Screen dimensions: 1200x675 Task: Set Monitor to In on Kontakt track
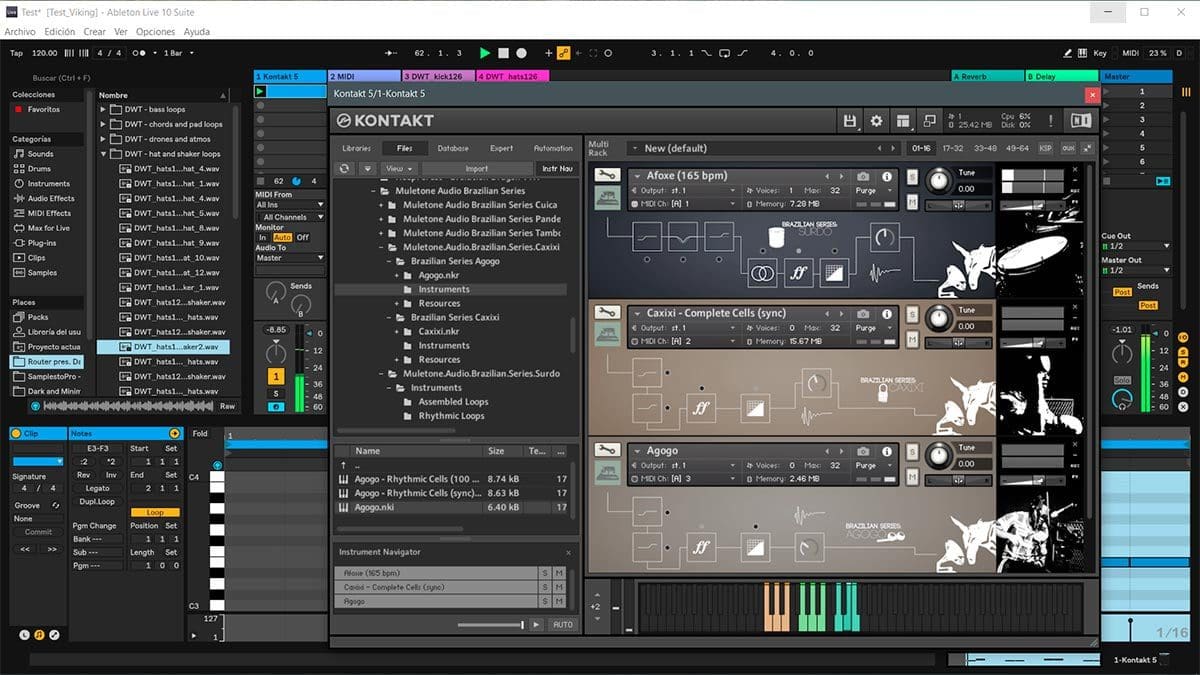tap(262, 237)
